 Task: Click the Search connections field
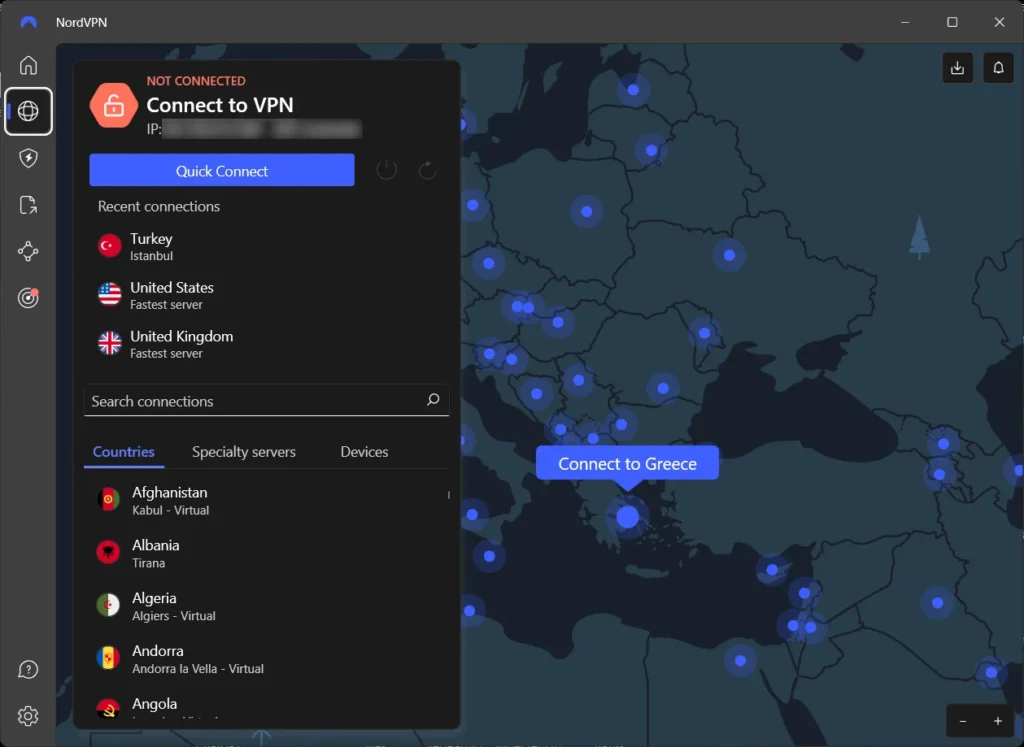point(266,400)
